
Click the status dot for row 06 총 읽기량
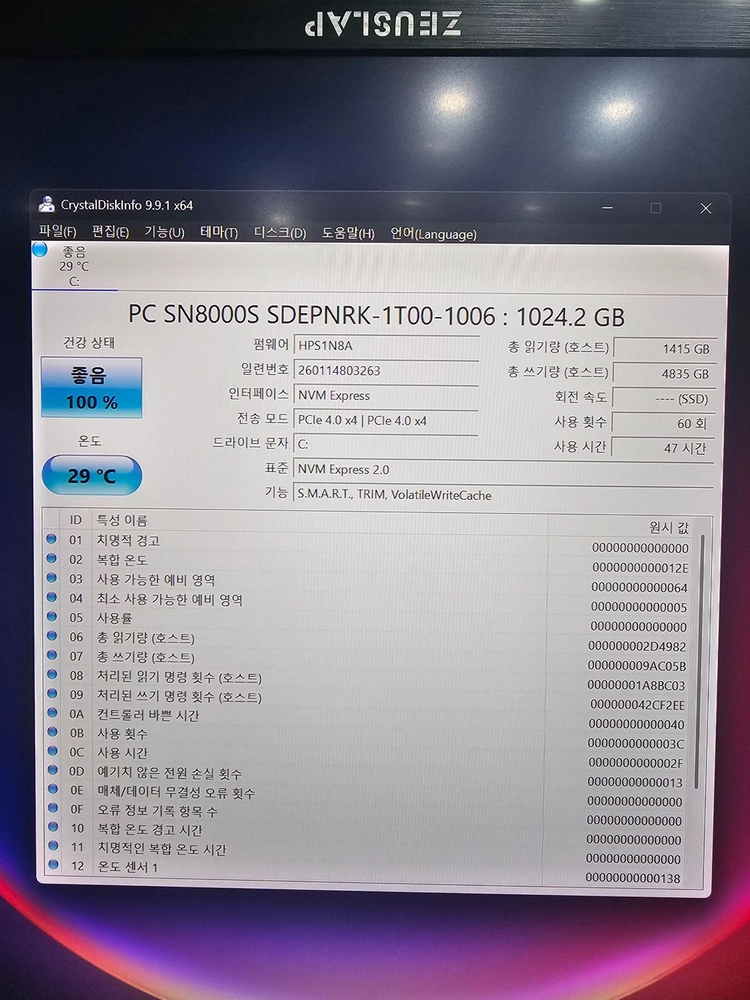click(52, 636)
